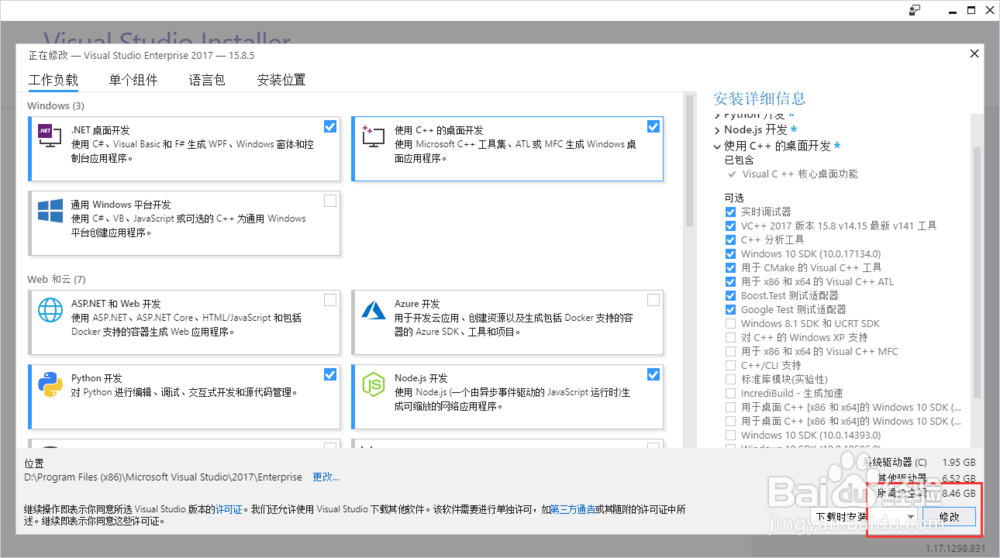Screen dimensions: 1000x558
Task: Click the Web 和云 (7) section header
Action: tap(56, 279)
